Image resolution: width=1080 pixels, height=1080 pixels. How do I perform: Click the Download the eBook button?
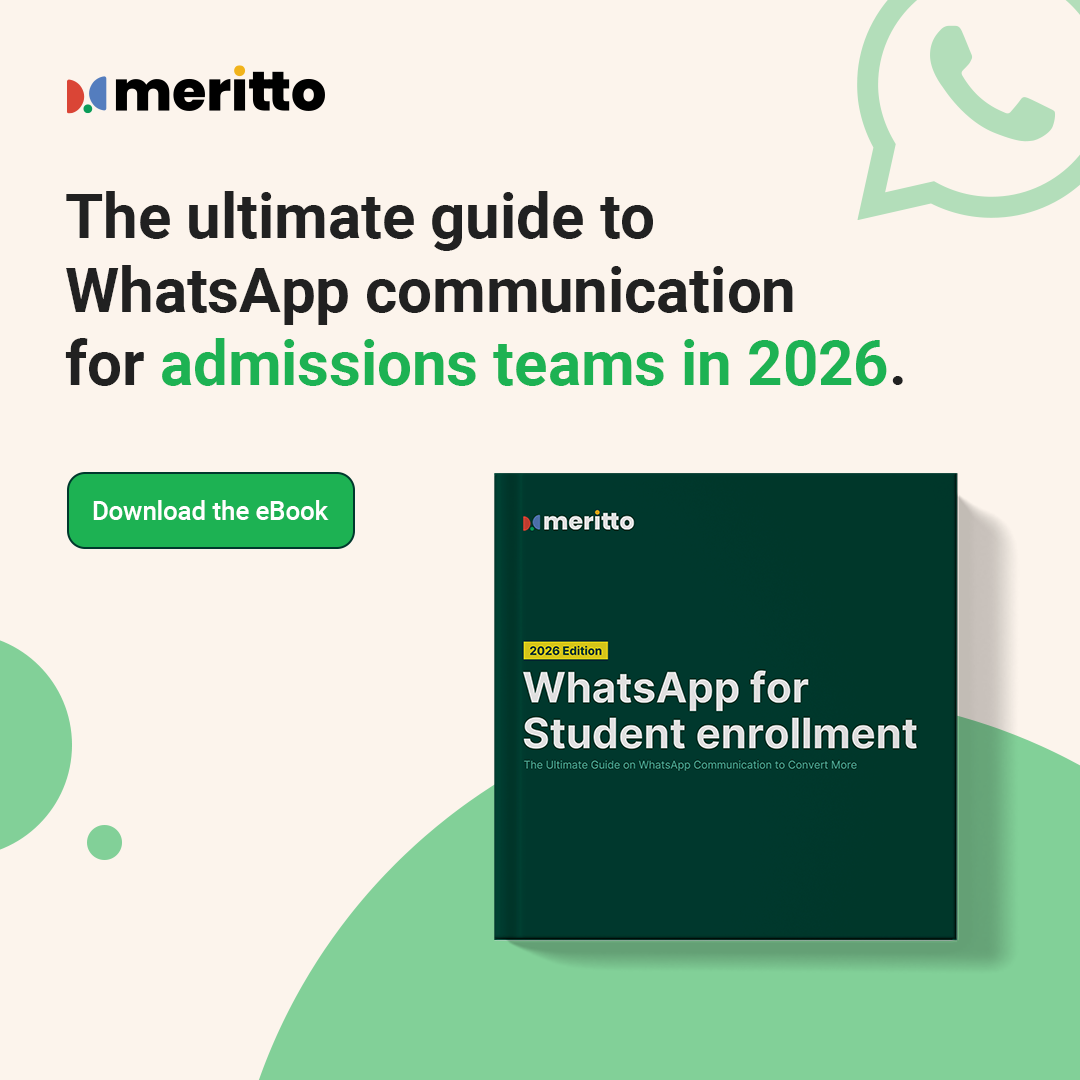point(211,510)
